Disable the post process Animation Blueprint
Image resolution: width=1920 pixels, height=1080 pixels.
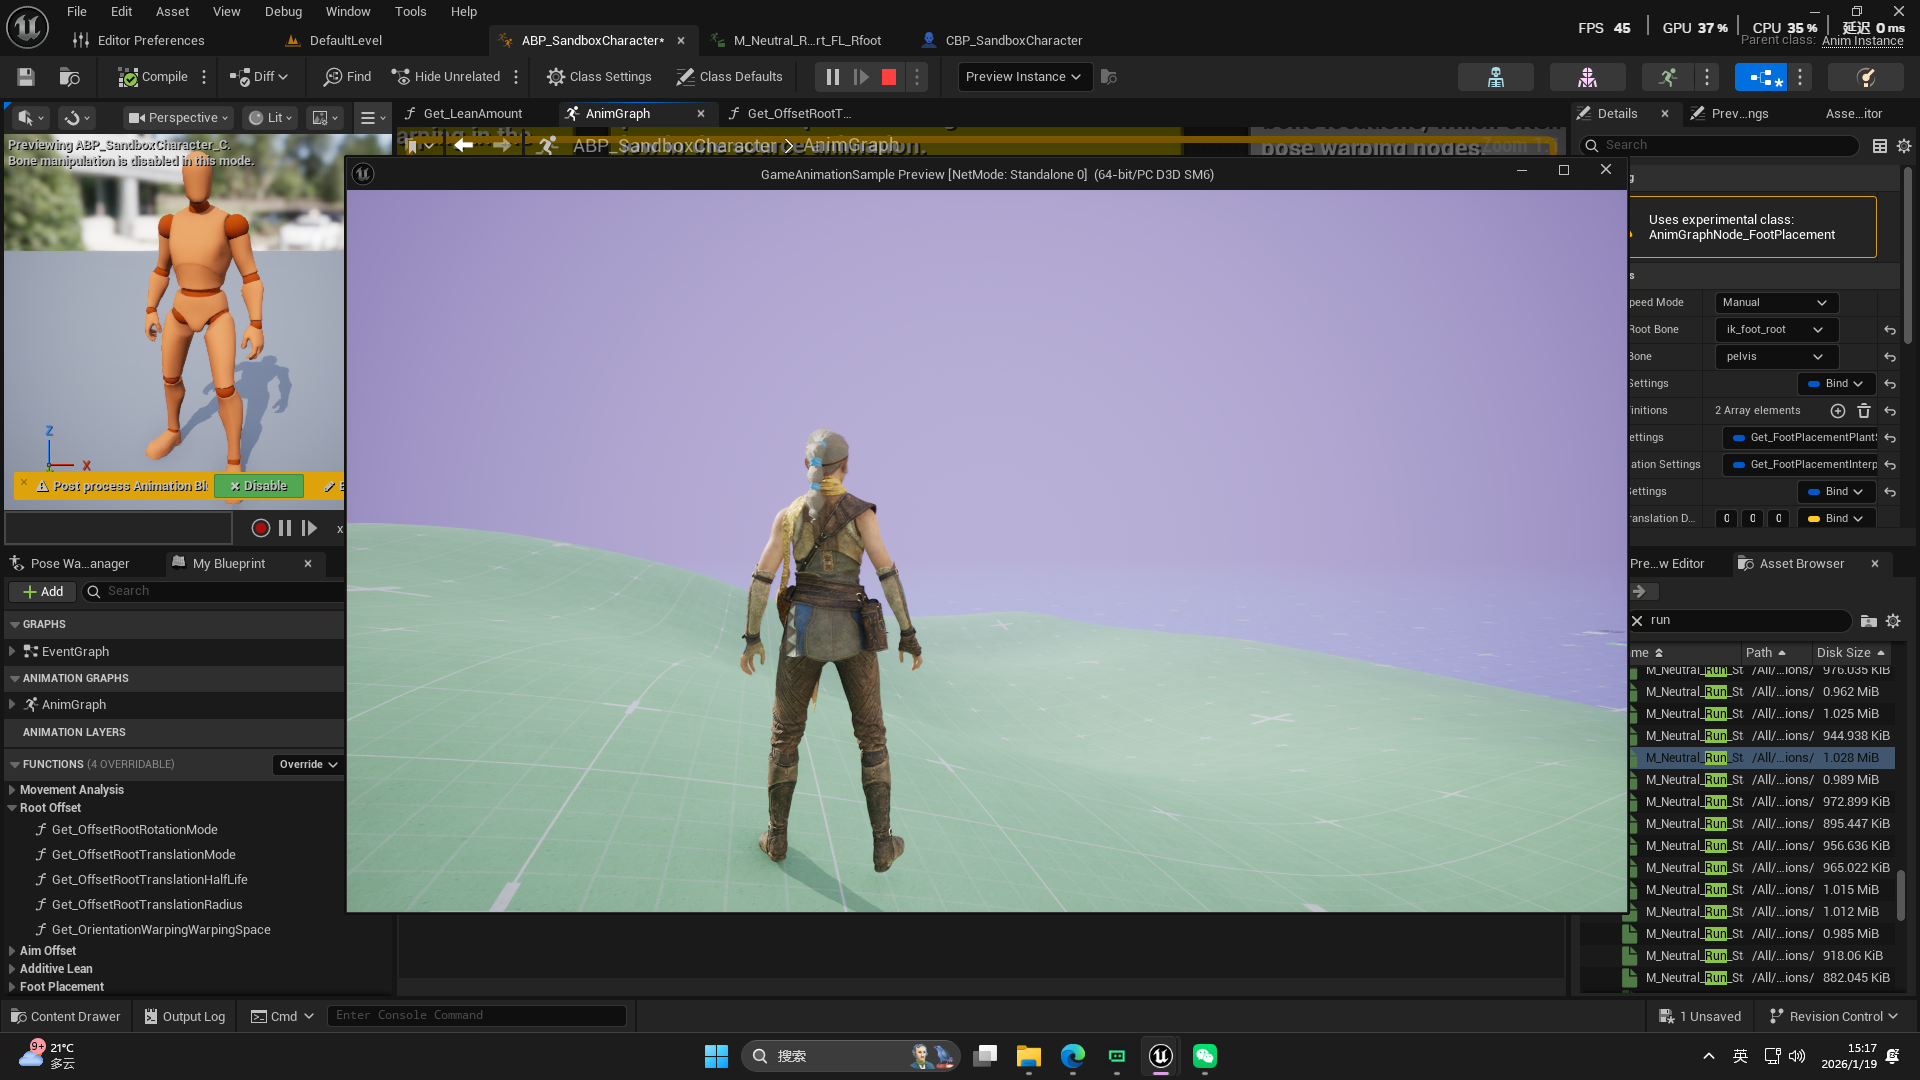pos(258,486)
